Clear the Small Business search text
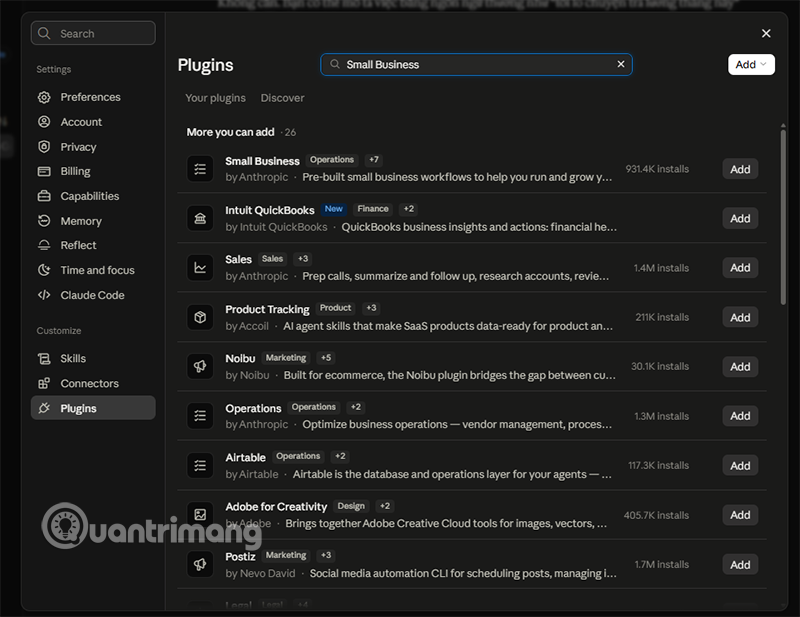Screen dimensions: 800x617 621,64
